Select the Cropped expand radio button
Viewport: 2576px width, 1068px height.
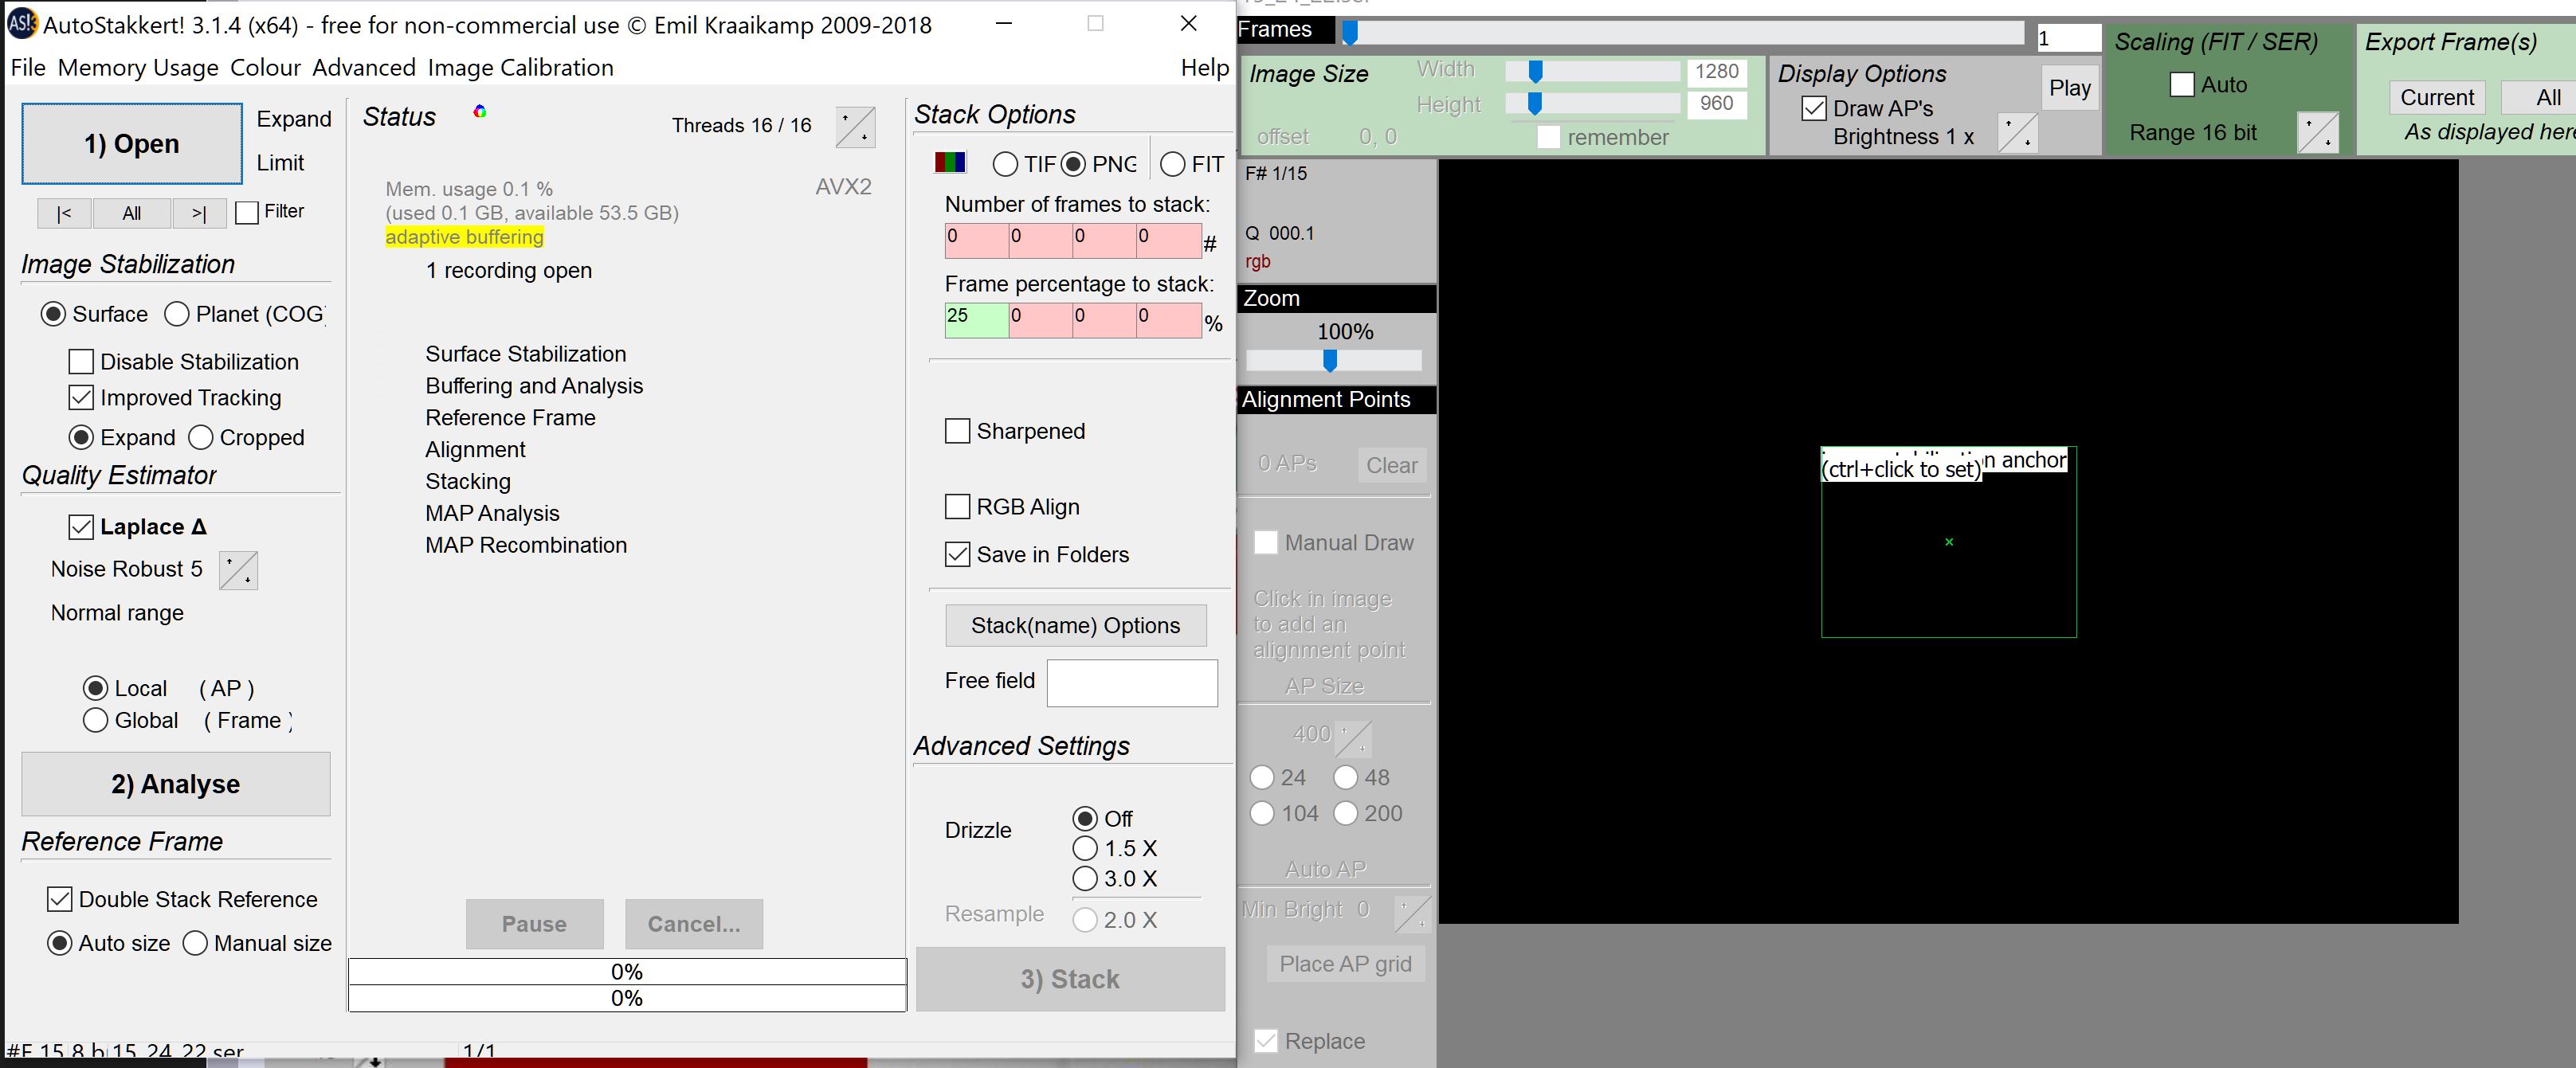(202, 437)
